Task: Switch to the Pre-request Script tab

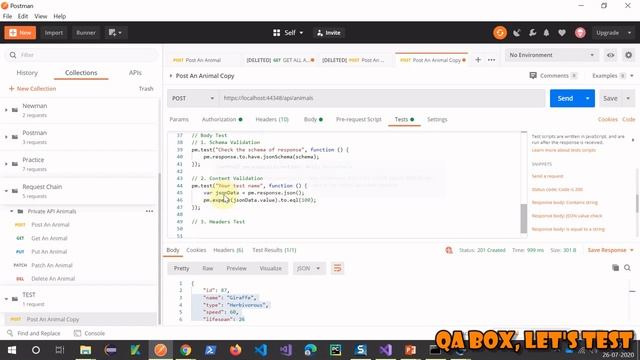Action: (x=358, y=120)
